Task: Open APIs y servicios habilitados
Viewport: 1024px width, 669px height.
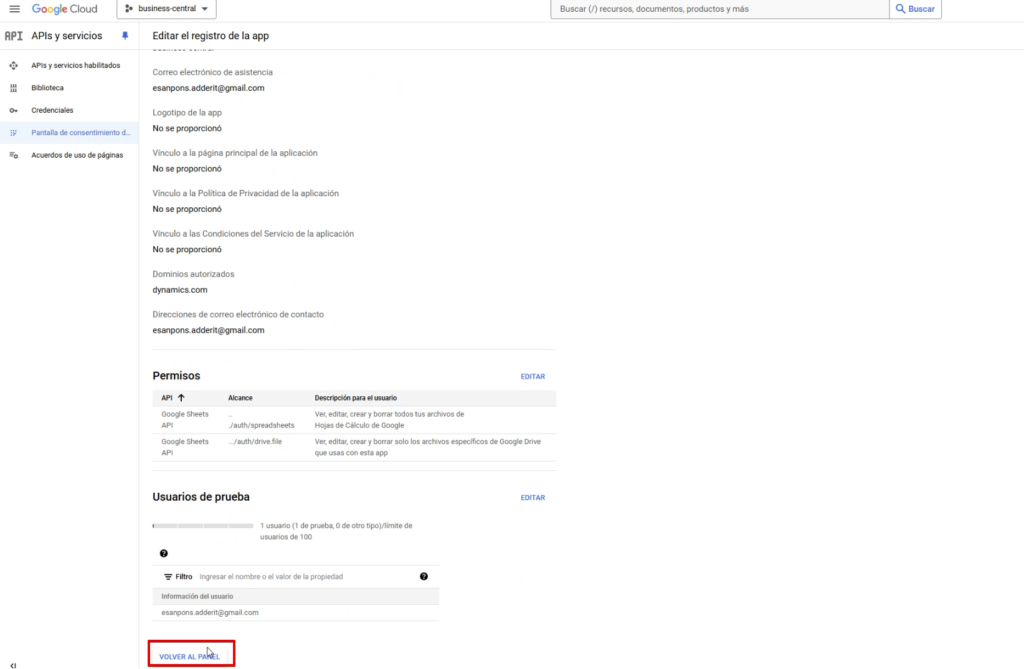Action: (76, 65)
